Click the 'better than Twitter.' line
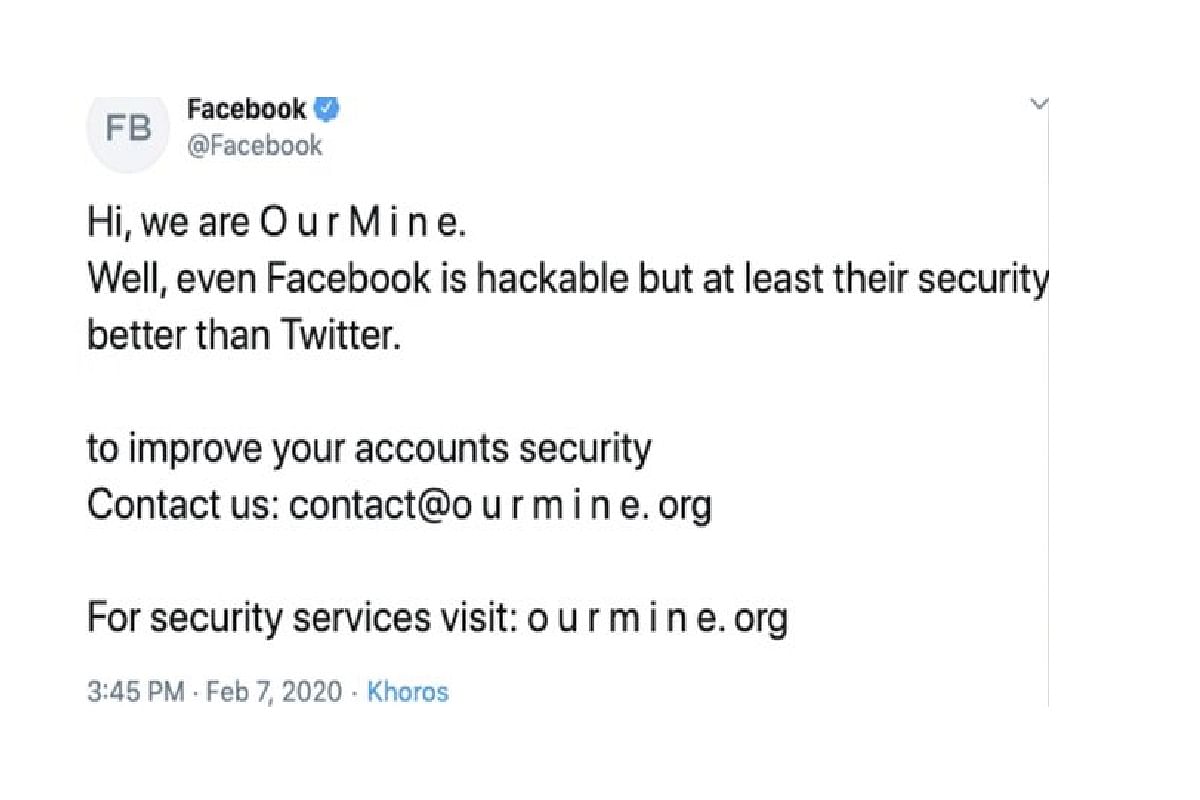This screenshot has height=800, width=1200. pyautogui.click(x=243, y=335)
